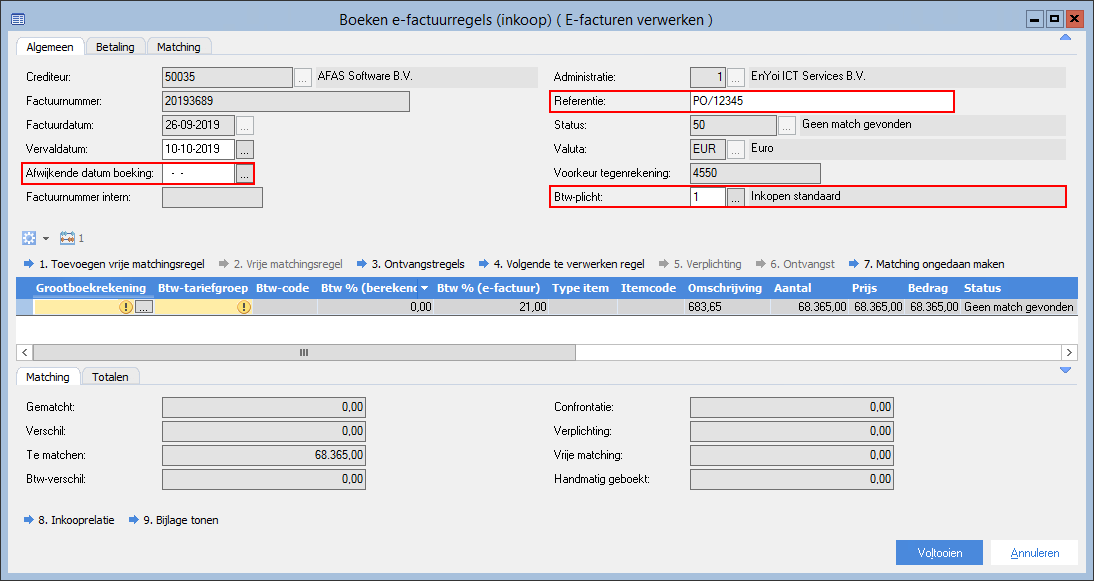Open lookup button next to Administratie field

pyautogui.click(x=736, y=77)
